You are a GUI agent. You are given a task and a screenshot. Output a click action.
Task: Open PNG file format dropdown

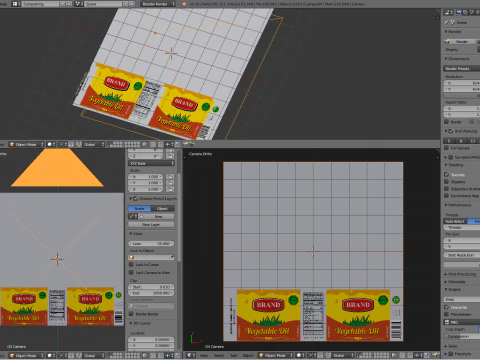(x=462, y=322)
